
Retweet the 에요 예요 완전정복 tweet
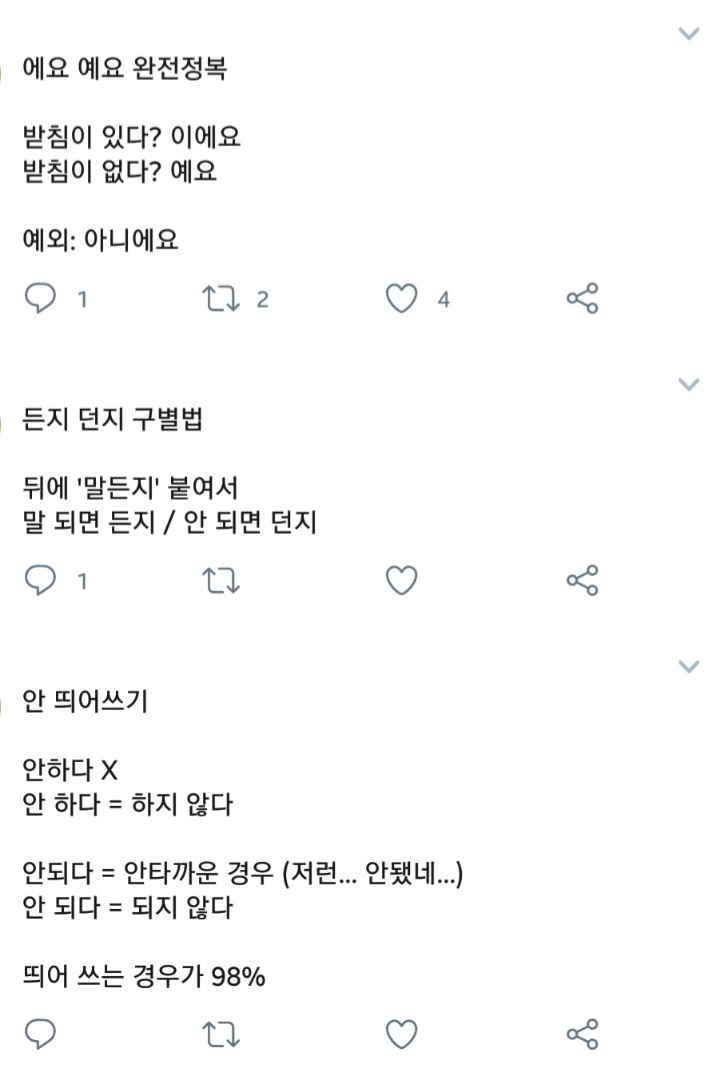pos(219,298)
